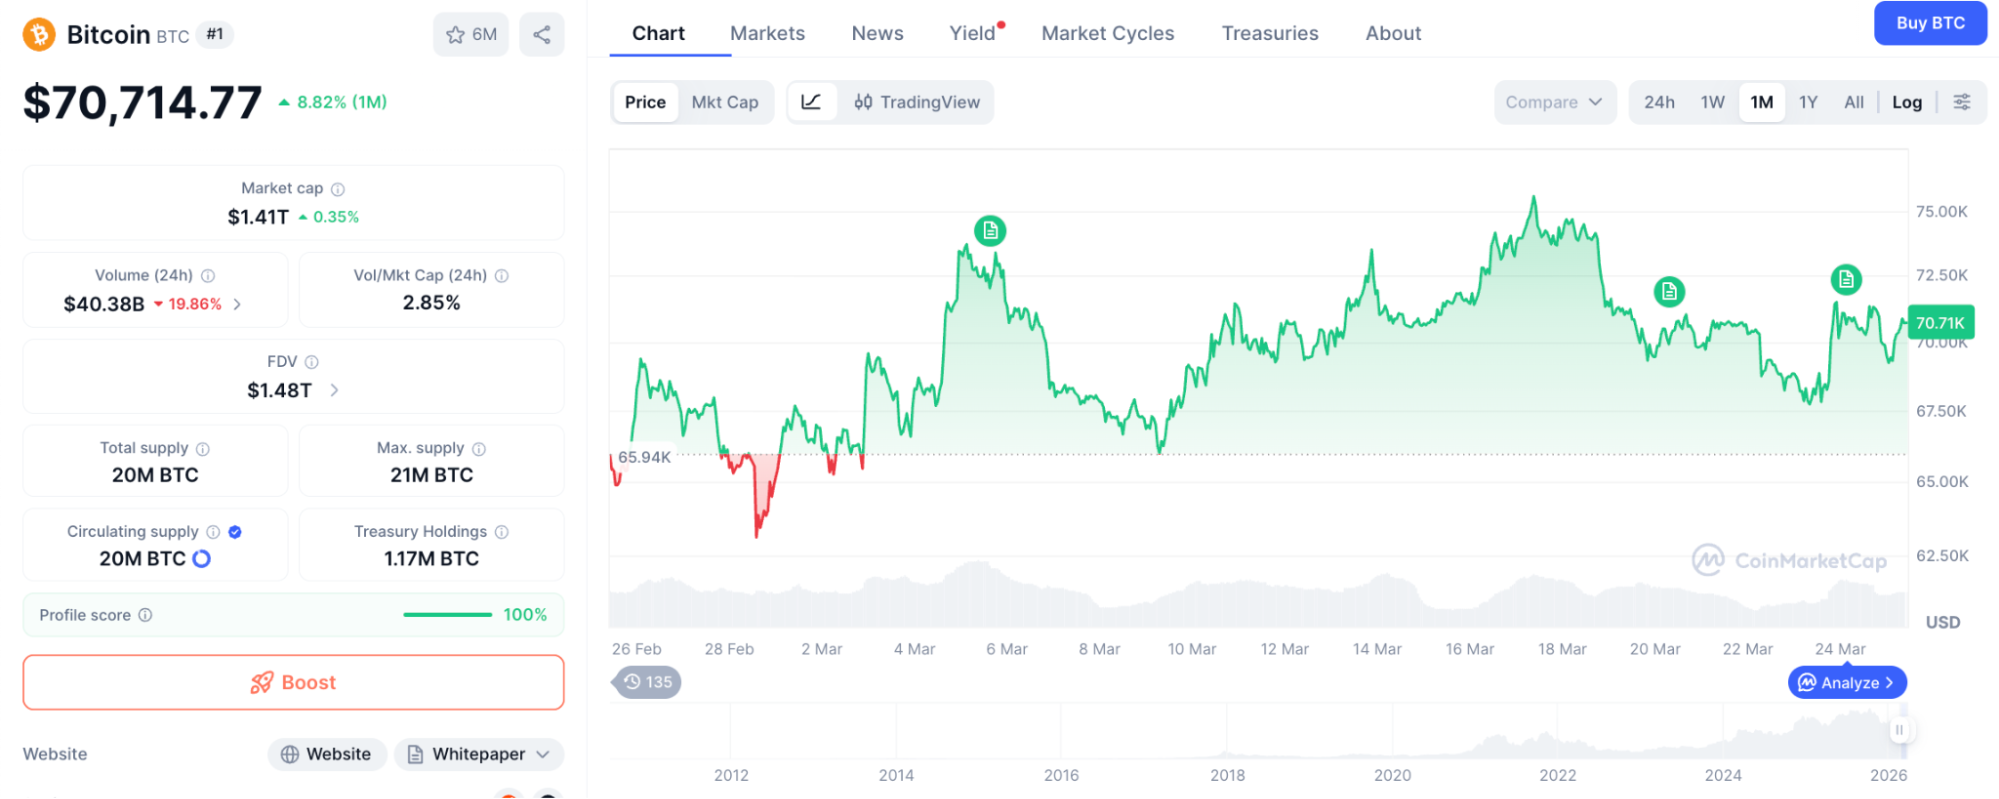Select the line chart view icon

coord(811,102)
